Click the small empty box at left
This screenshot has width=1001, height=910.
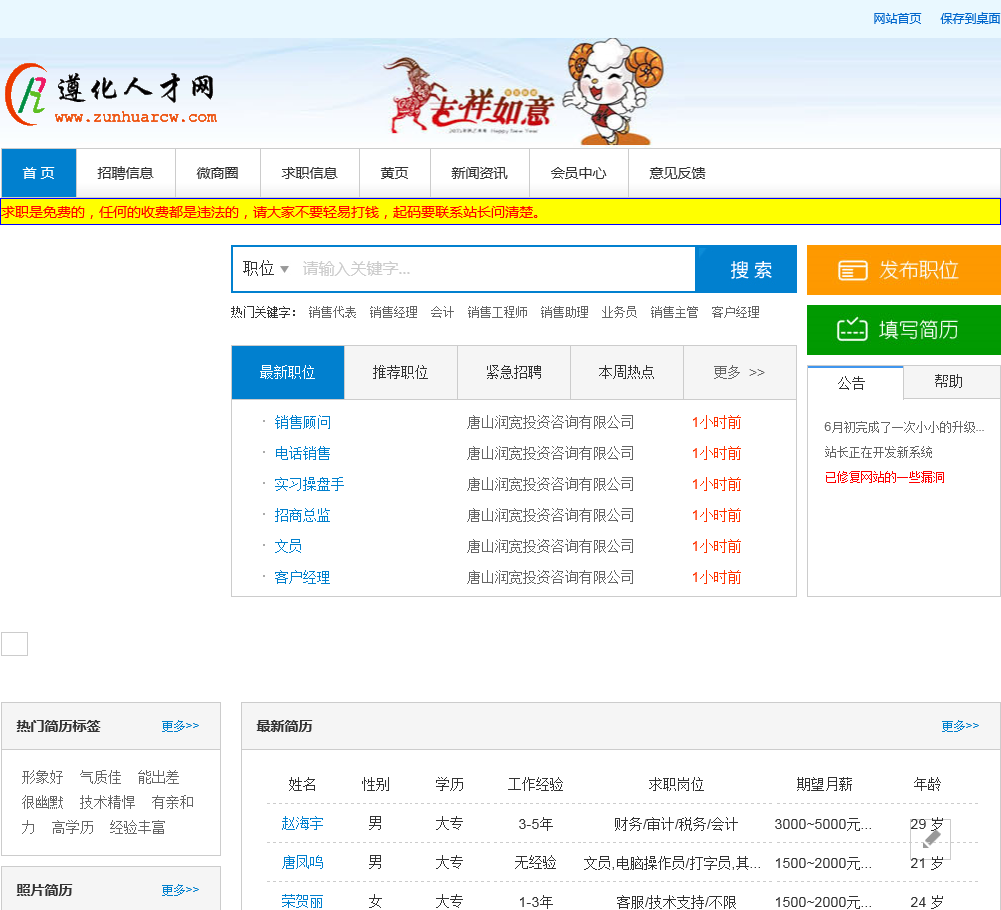click(15, 644)
